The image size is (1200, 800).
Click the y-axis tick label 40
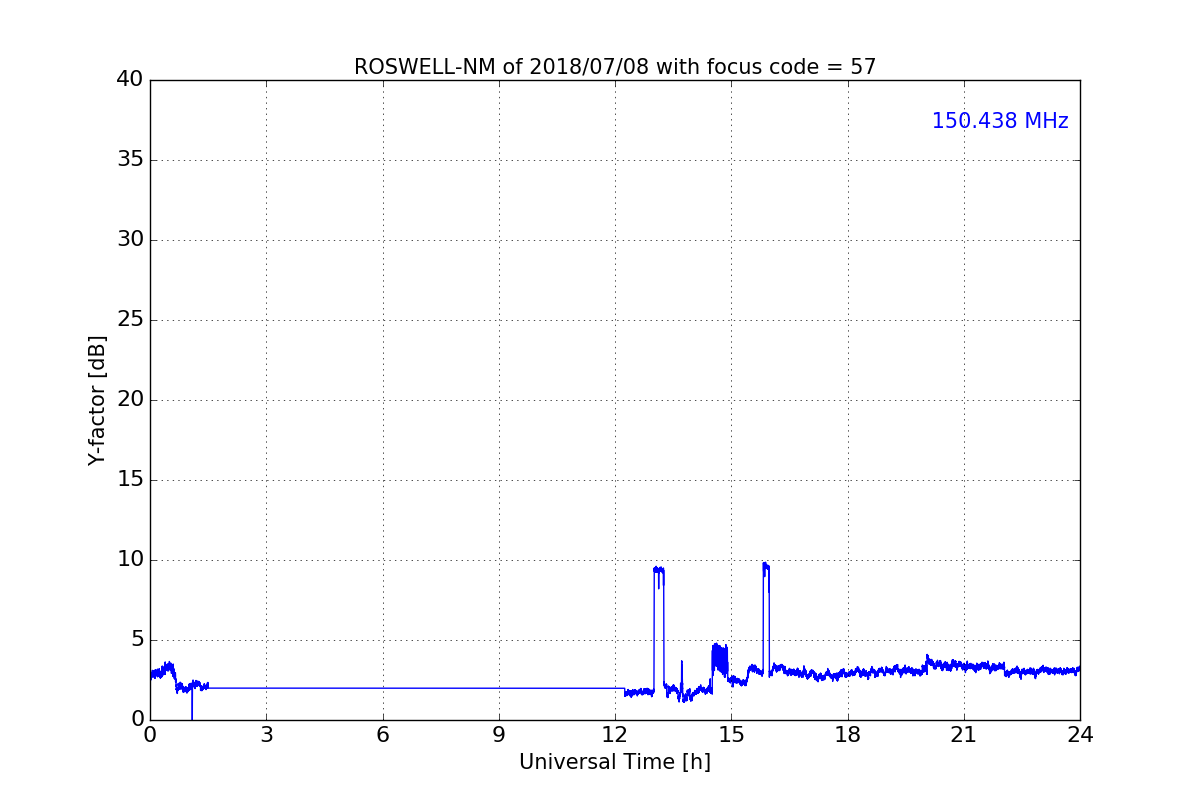point(130,80)
